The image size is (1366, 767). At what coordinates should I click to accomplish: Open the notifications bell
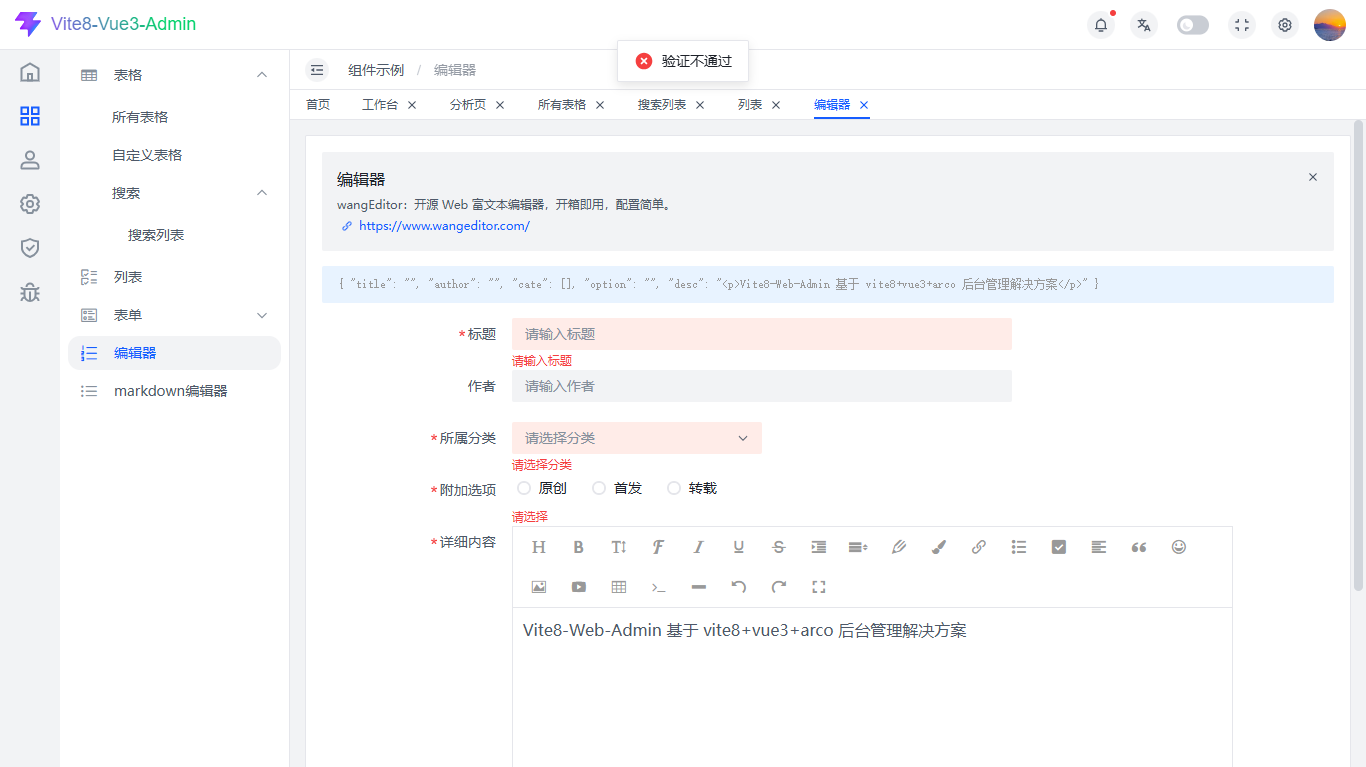(x=1101, y=25)
